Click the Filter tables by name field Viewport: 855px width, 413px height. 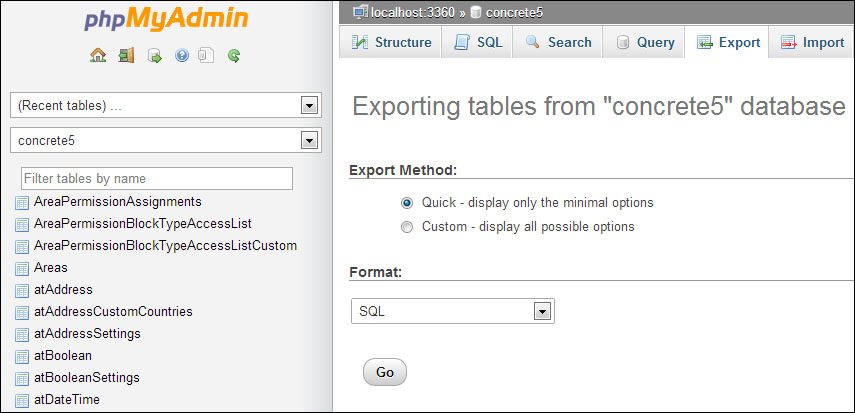(156, 178)
